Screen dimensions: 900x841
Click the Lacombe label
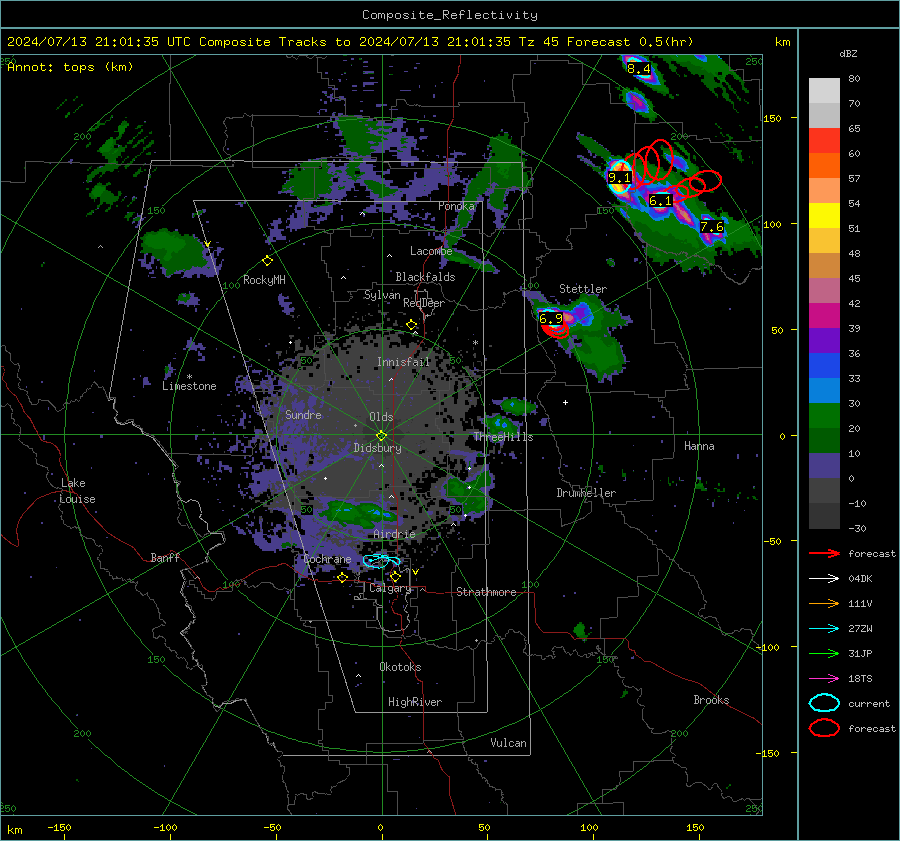click(x=431, y=251)
